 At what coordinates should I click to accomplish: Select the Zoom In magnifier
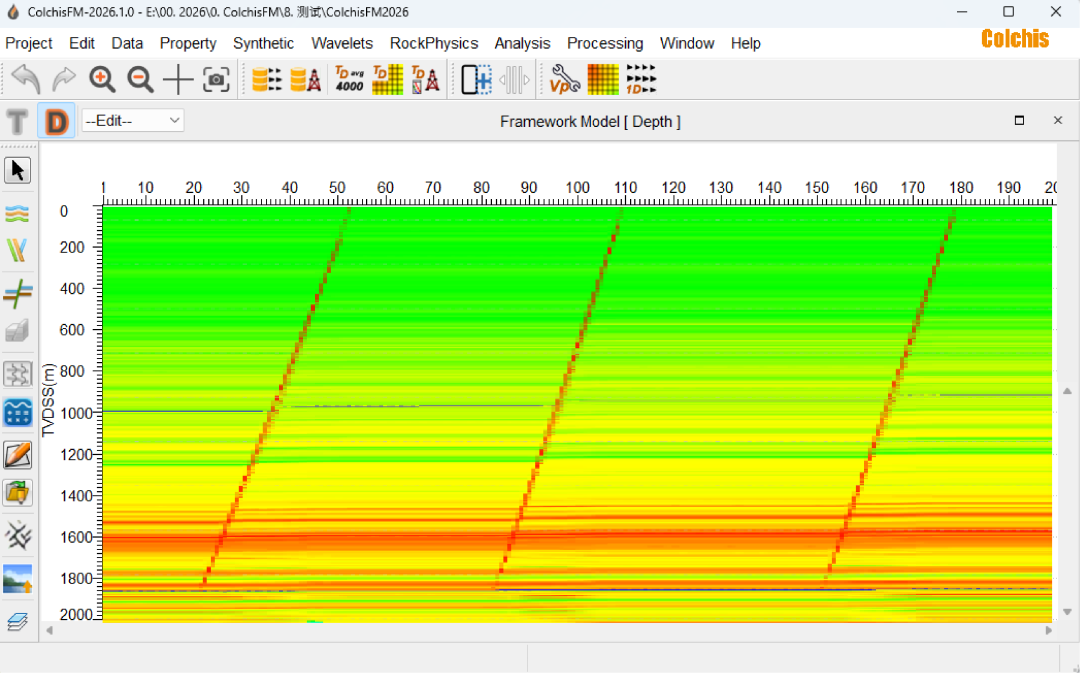coord(102,80)
